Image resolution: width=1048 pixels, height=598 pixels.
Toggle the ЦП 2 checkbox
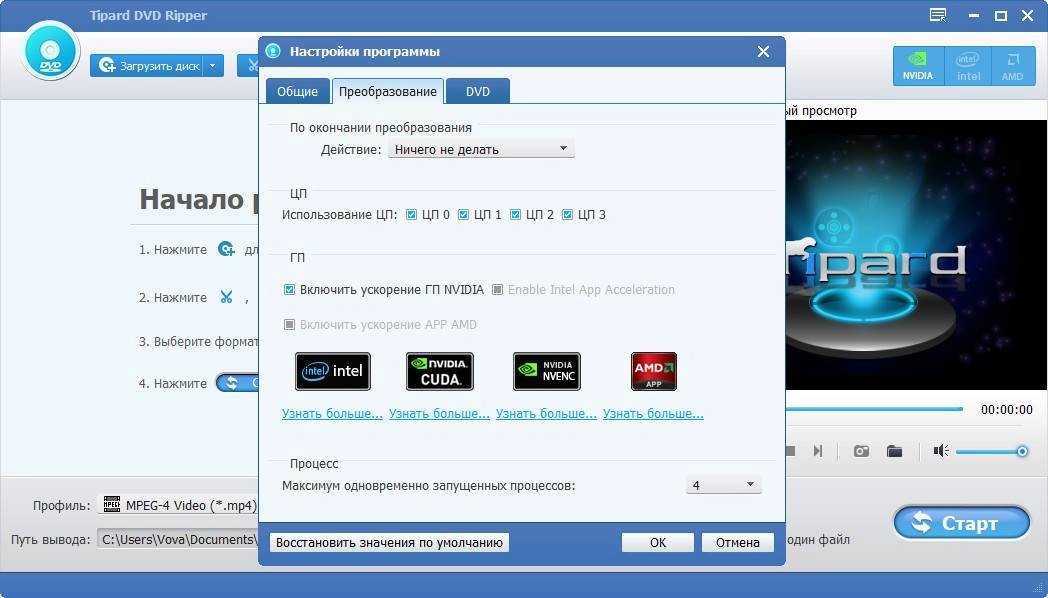[515, 214]
